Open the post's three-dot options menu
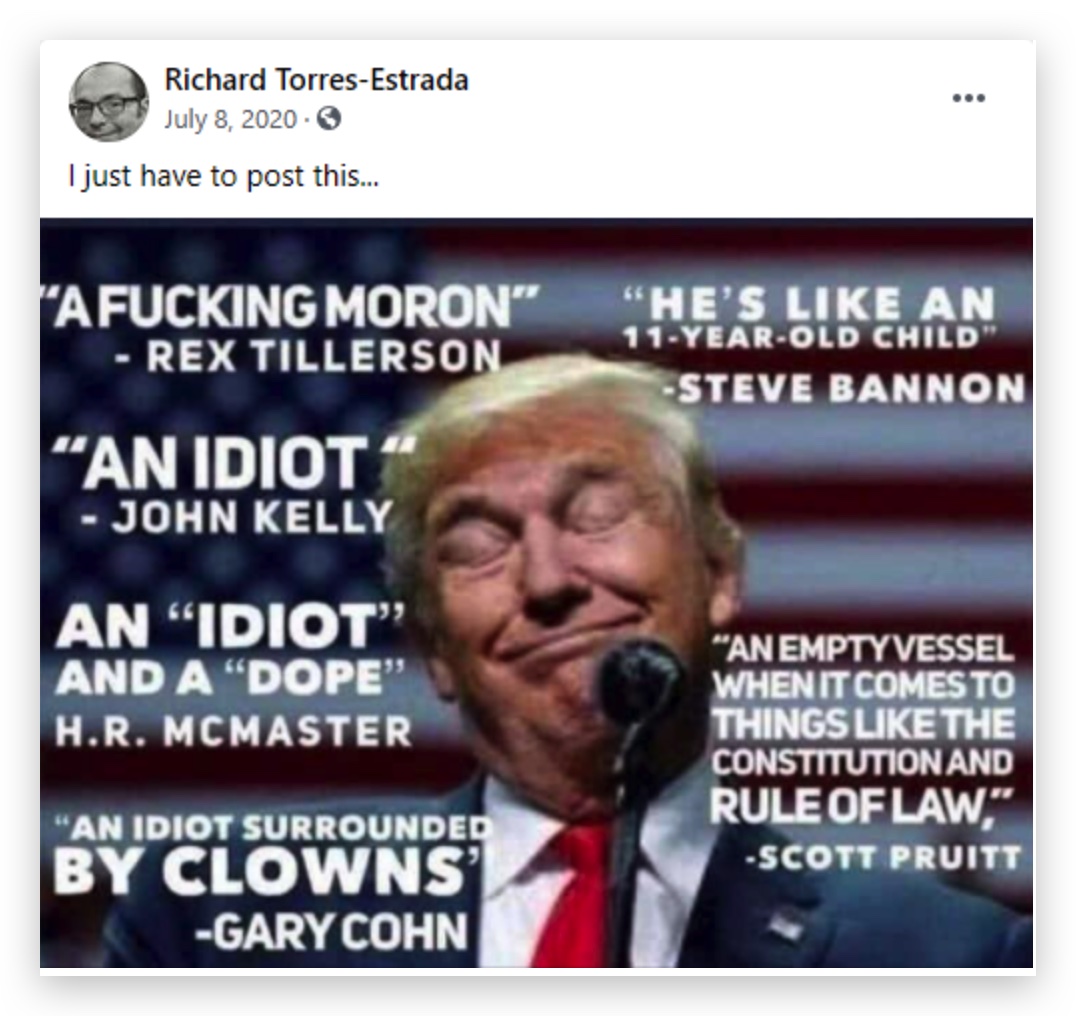This screenshot has width=1076, height=1016. 968,98
